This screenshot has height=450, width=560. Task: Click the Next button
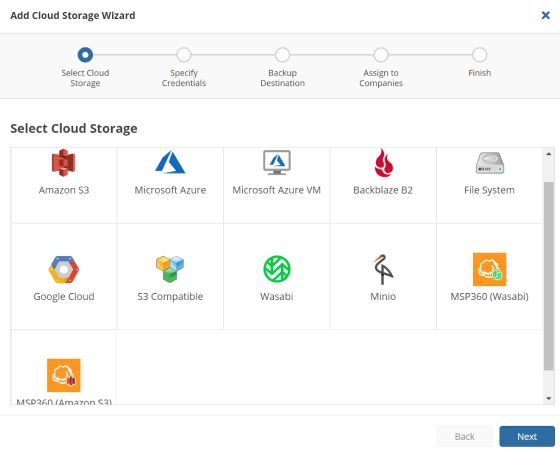pos(527,436)
